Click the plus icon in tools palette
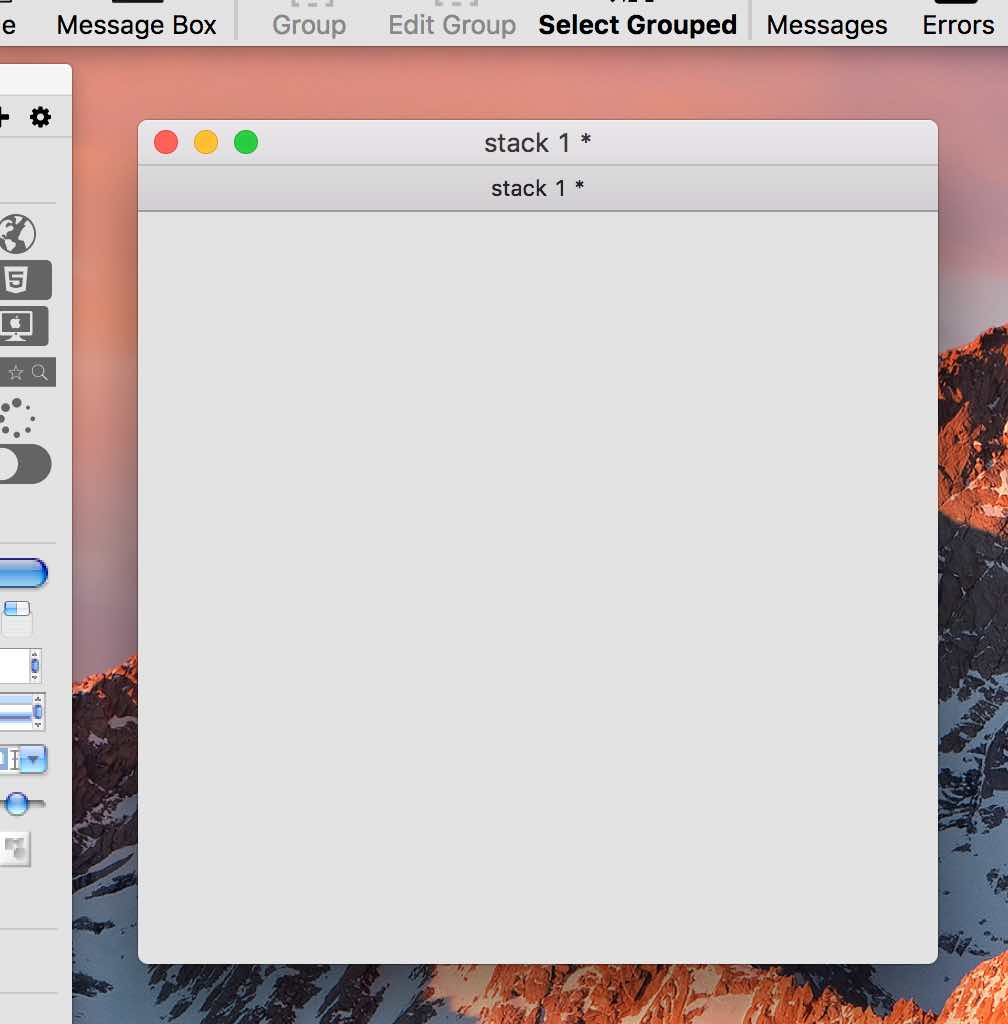 point(4,118)
